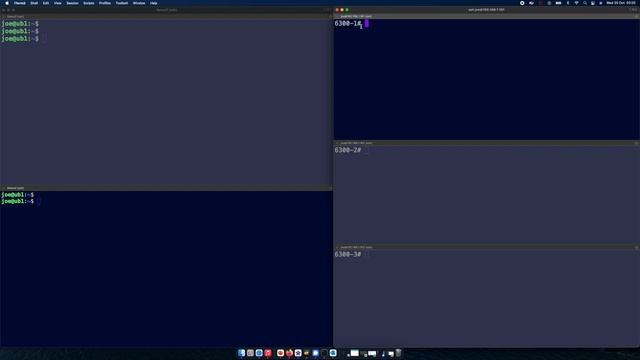Focus the 6300-2# terminal pane prompt
The height and width of the screenshot is (360, 640).
(348, 150)
